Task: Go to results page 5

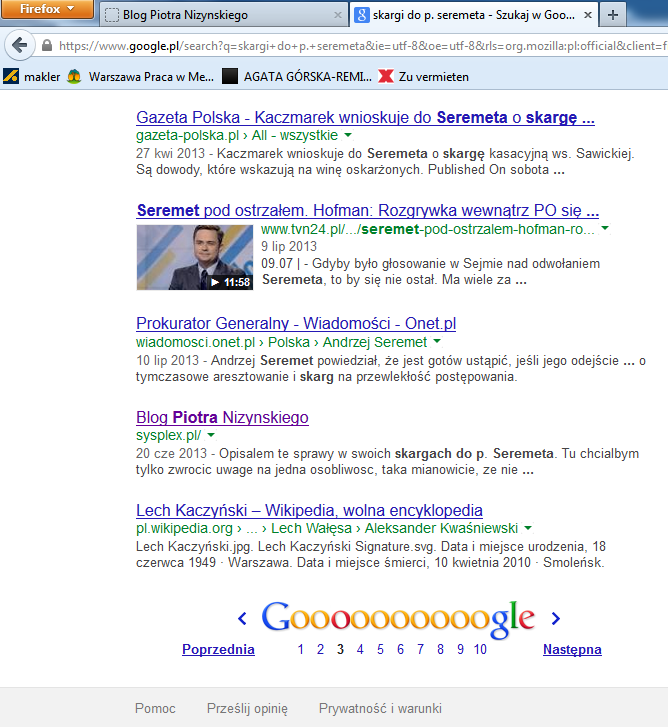Action: pos(380,649)
